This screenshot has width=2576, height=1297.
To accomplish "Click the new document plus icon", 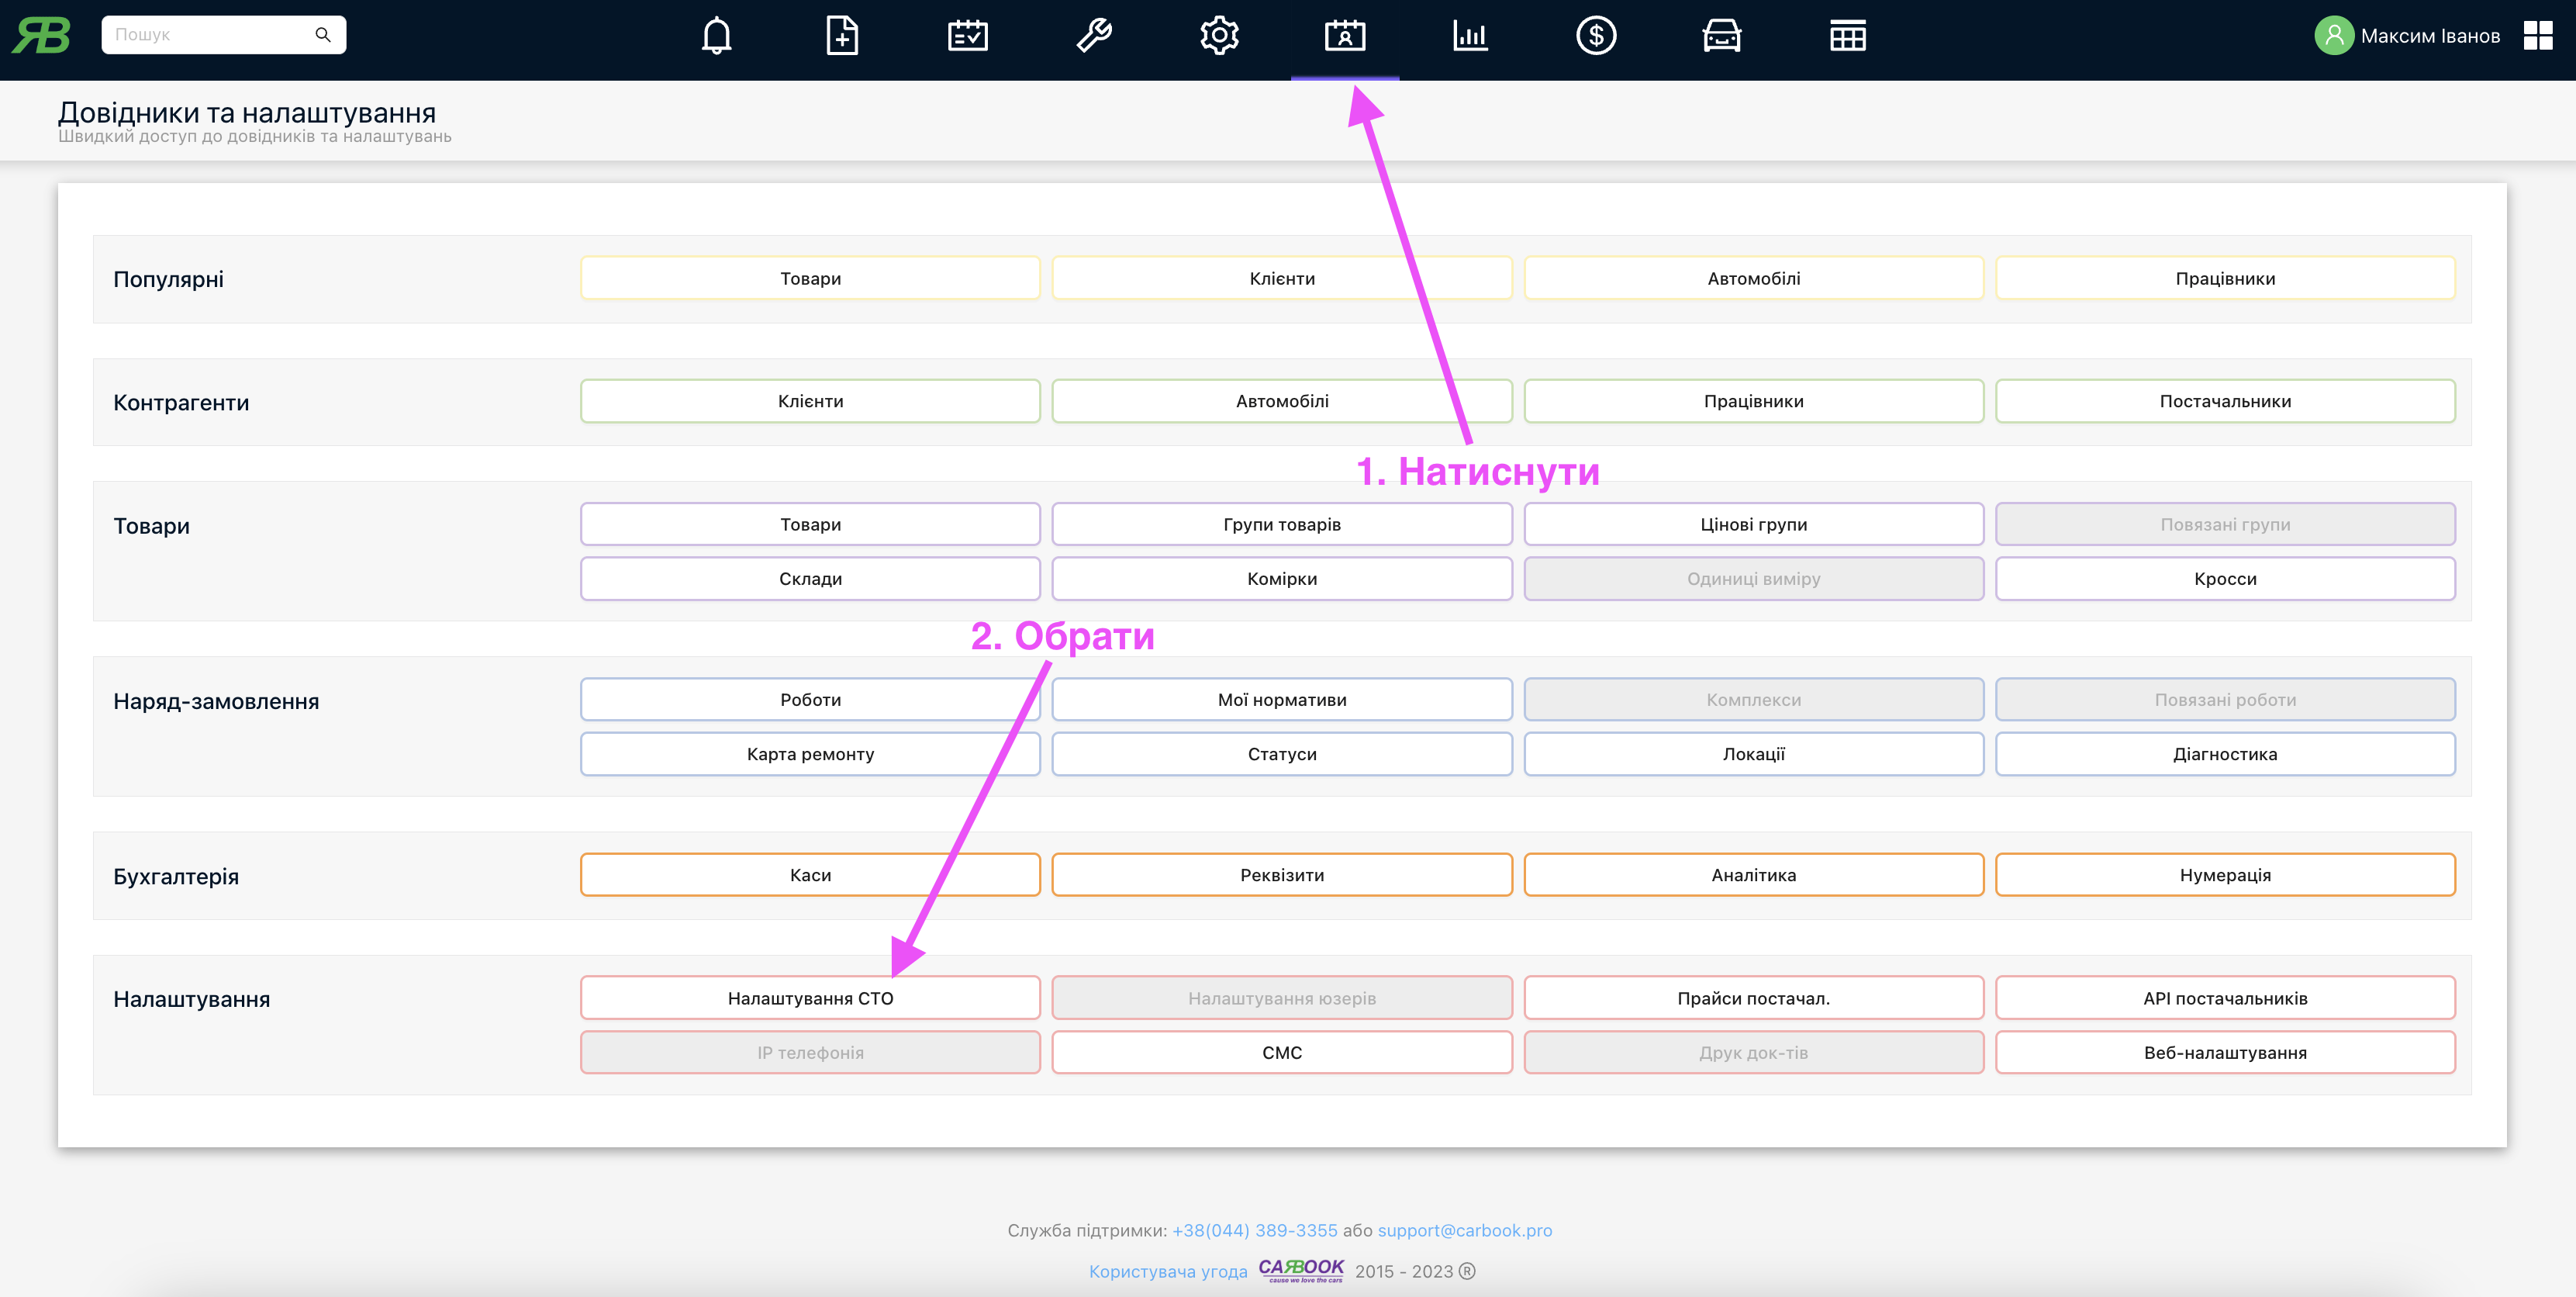I will [x=842, y=36].
